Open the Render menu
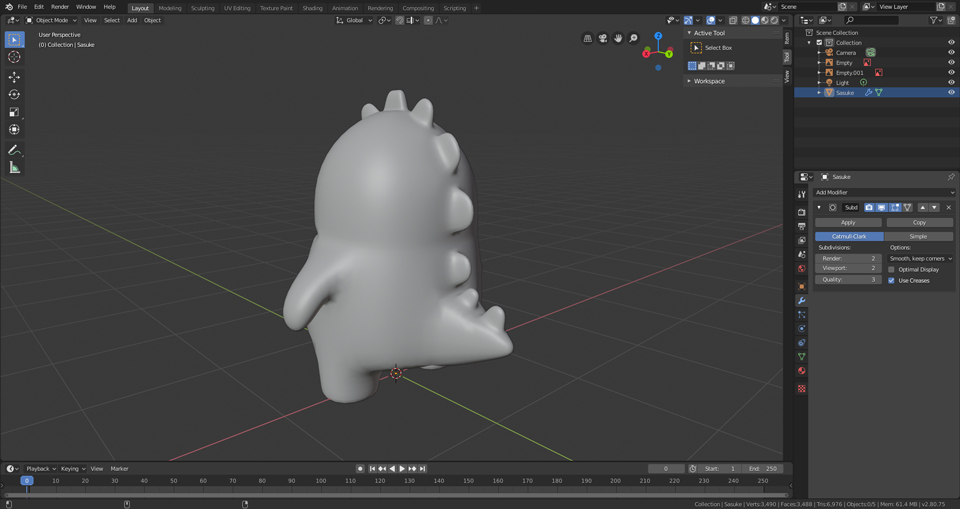Viewport: 960px width, 509px height. pos(60,7)
